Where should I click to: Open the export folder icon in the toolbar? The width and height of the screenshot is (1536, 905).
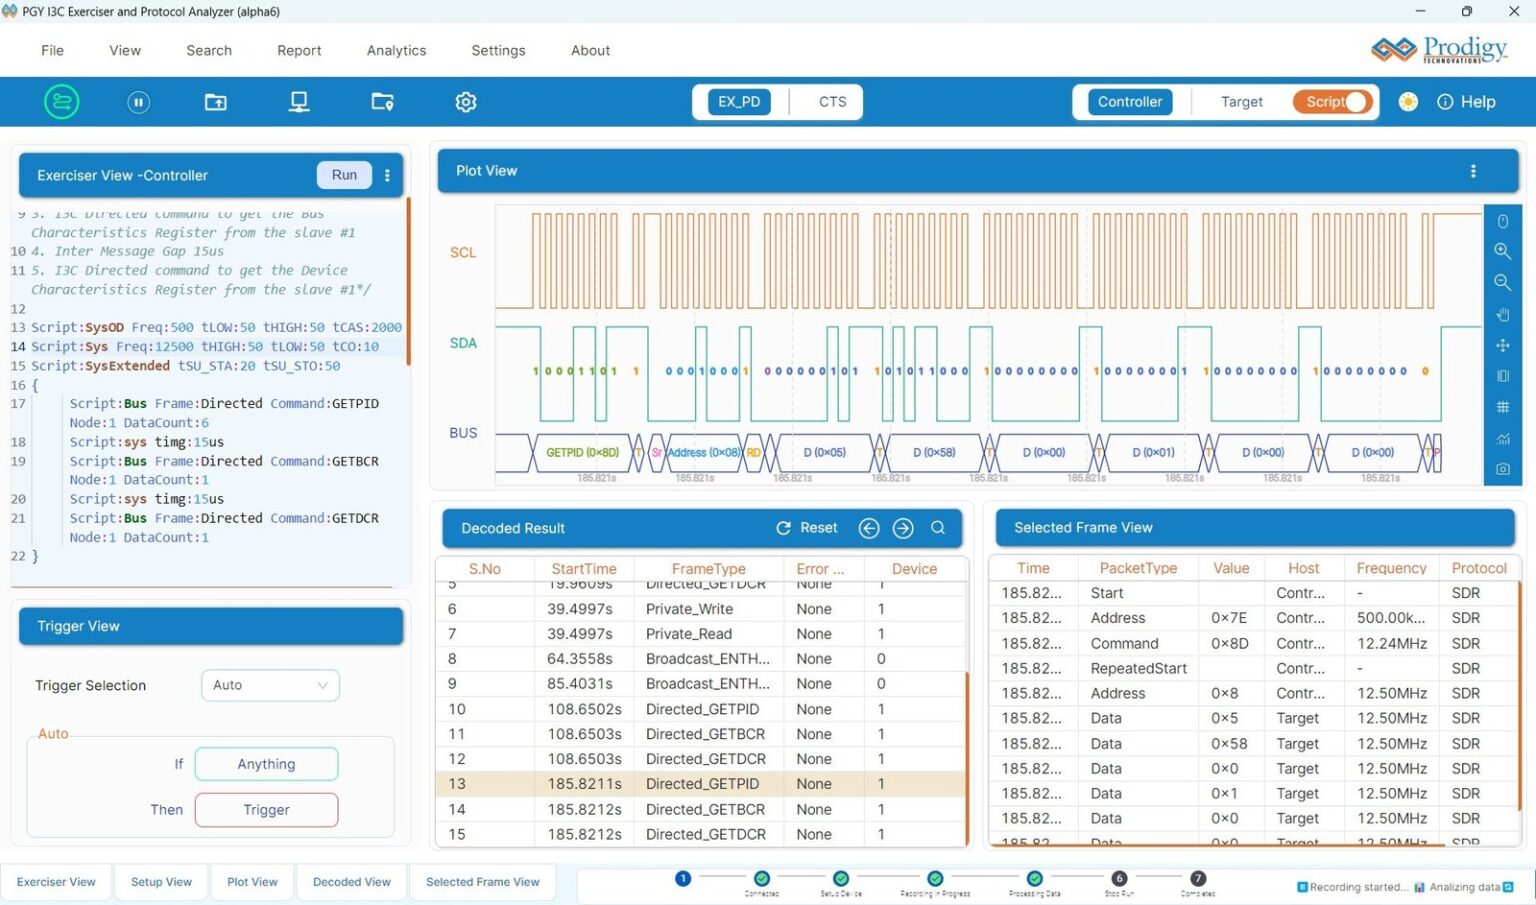[x=215, y=101]
